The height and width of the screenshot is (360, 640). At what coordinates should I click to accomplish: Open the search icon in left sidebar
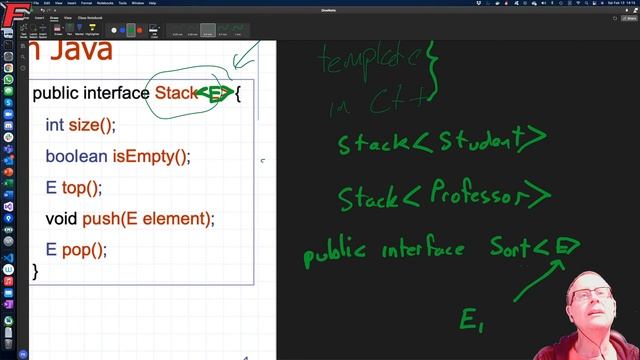(23, 57)
